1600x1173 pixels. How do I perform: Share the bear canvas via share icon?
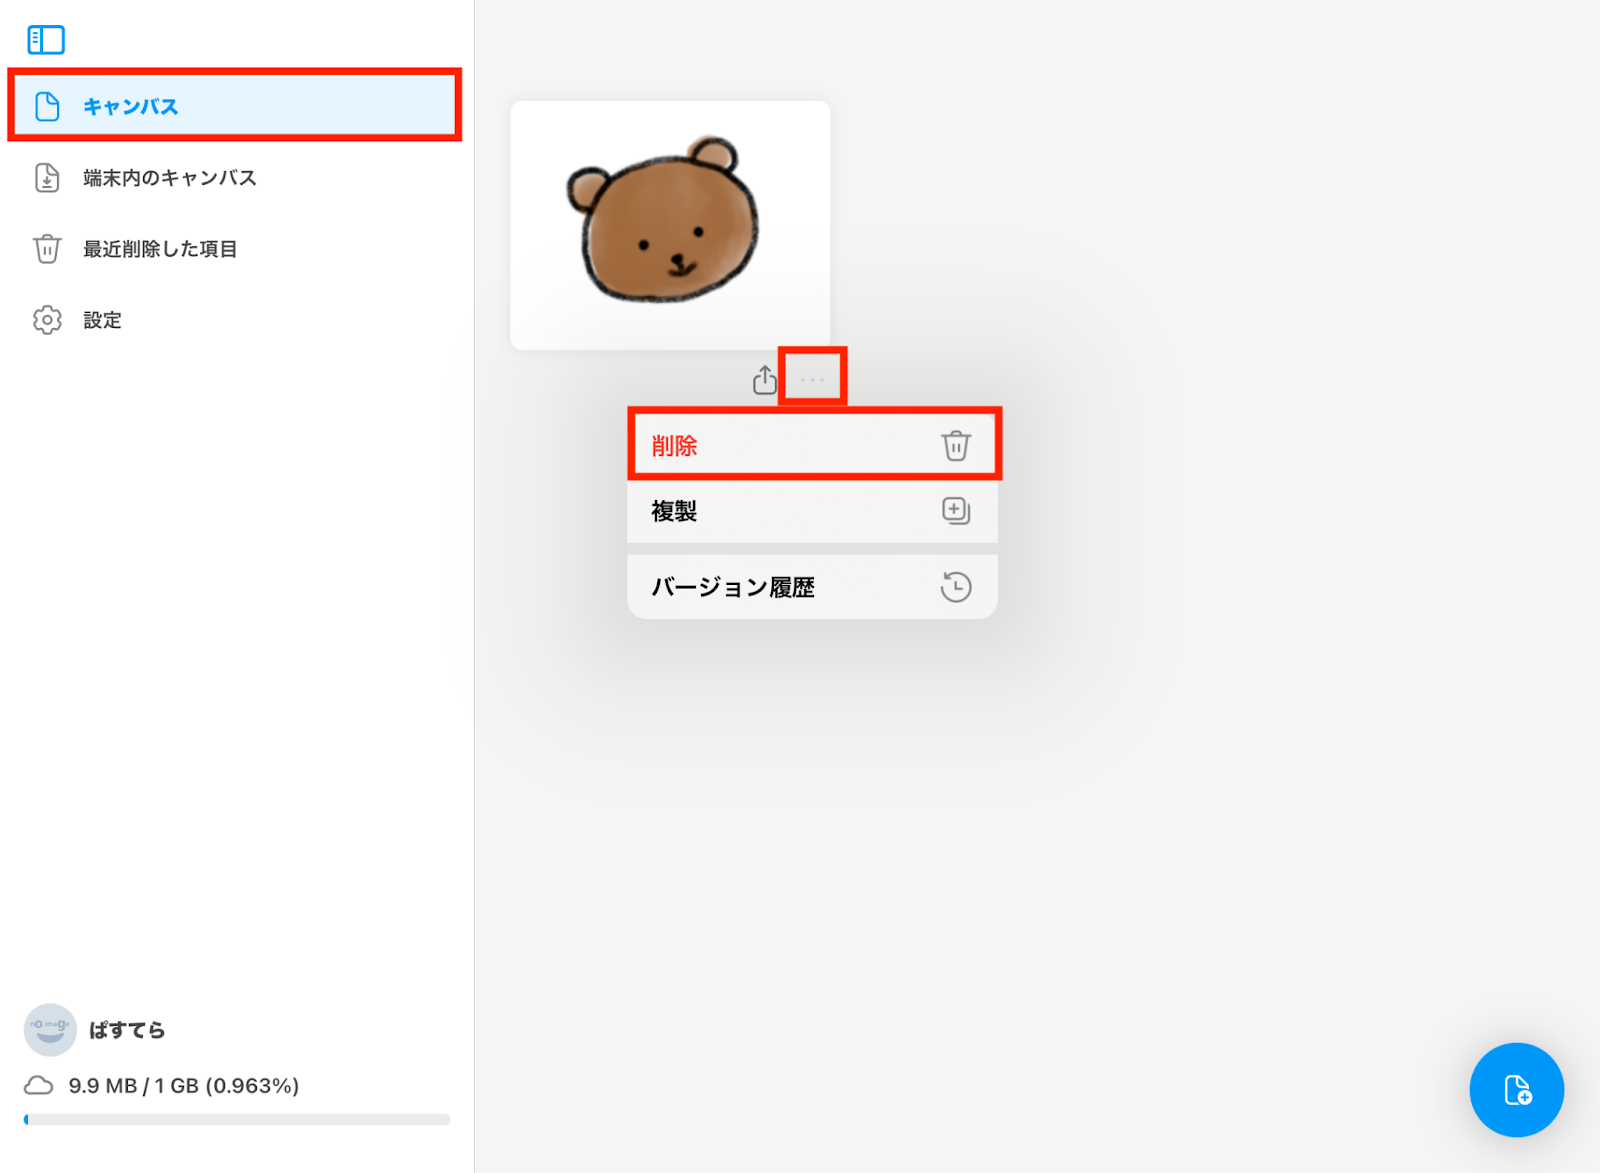point(763,379)
